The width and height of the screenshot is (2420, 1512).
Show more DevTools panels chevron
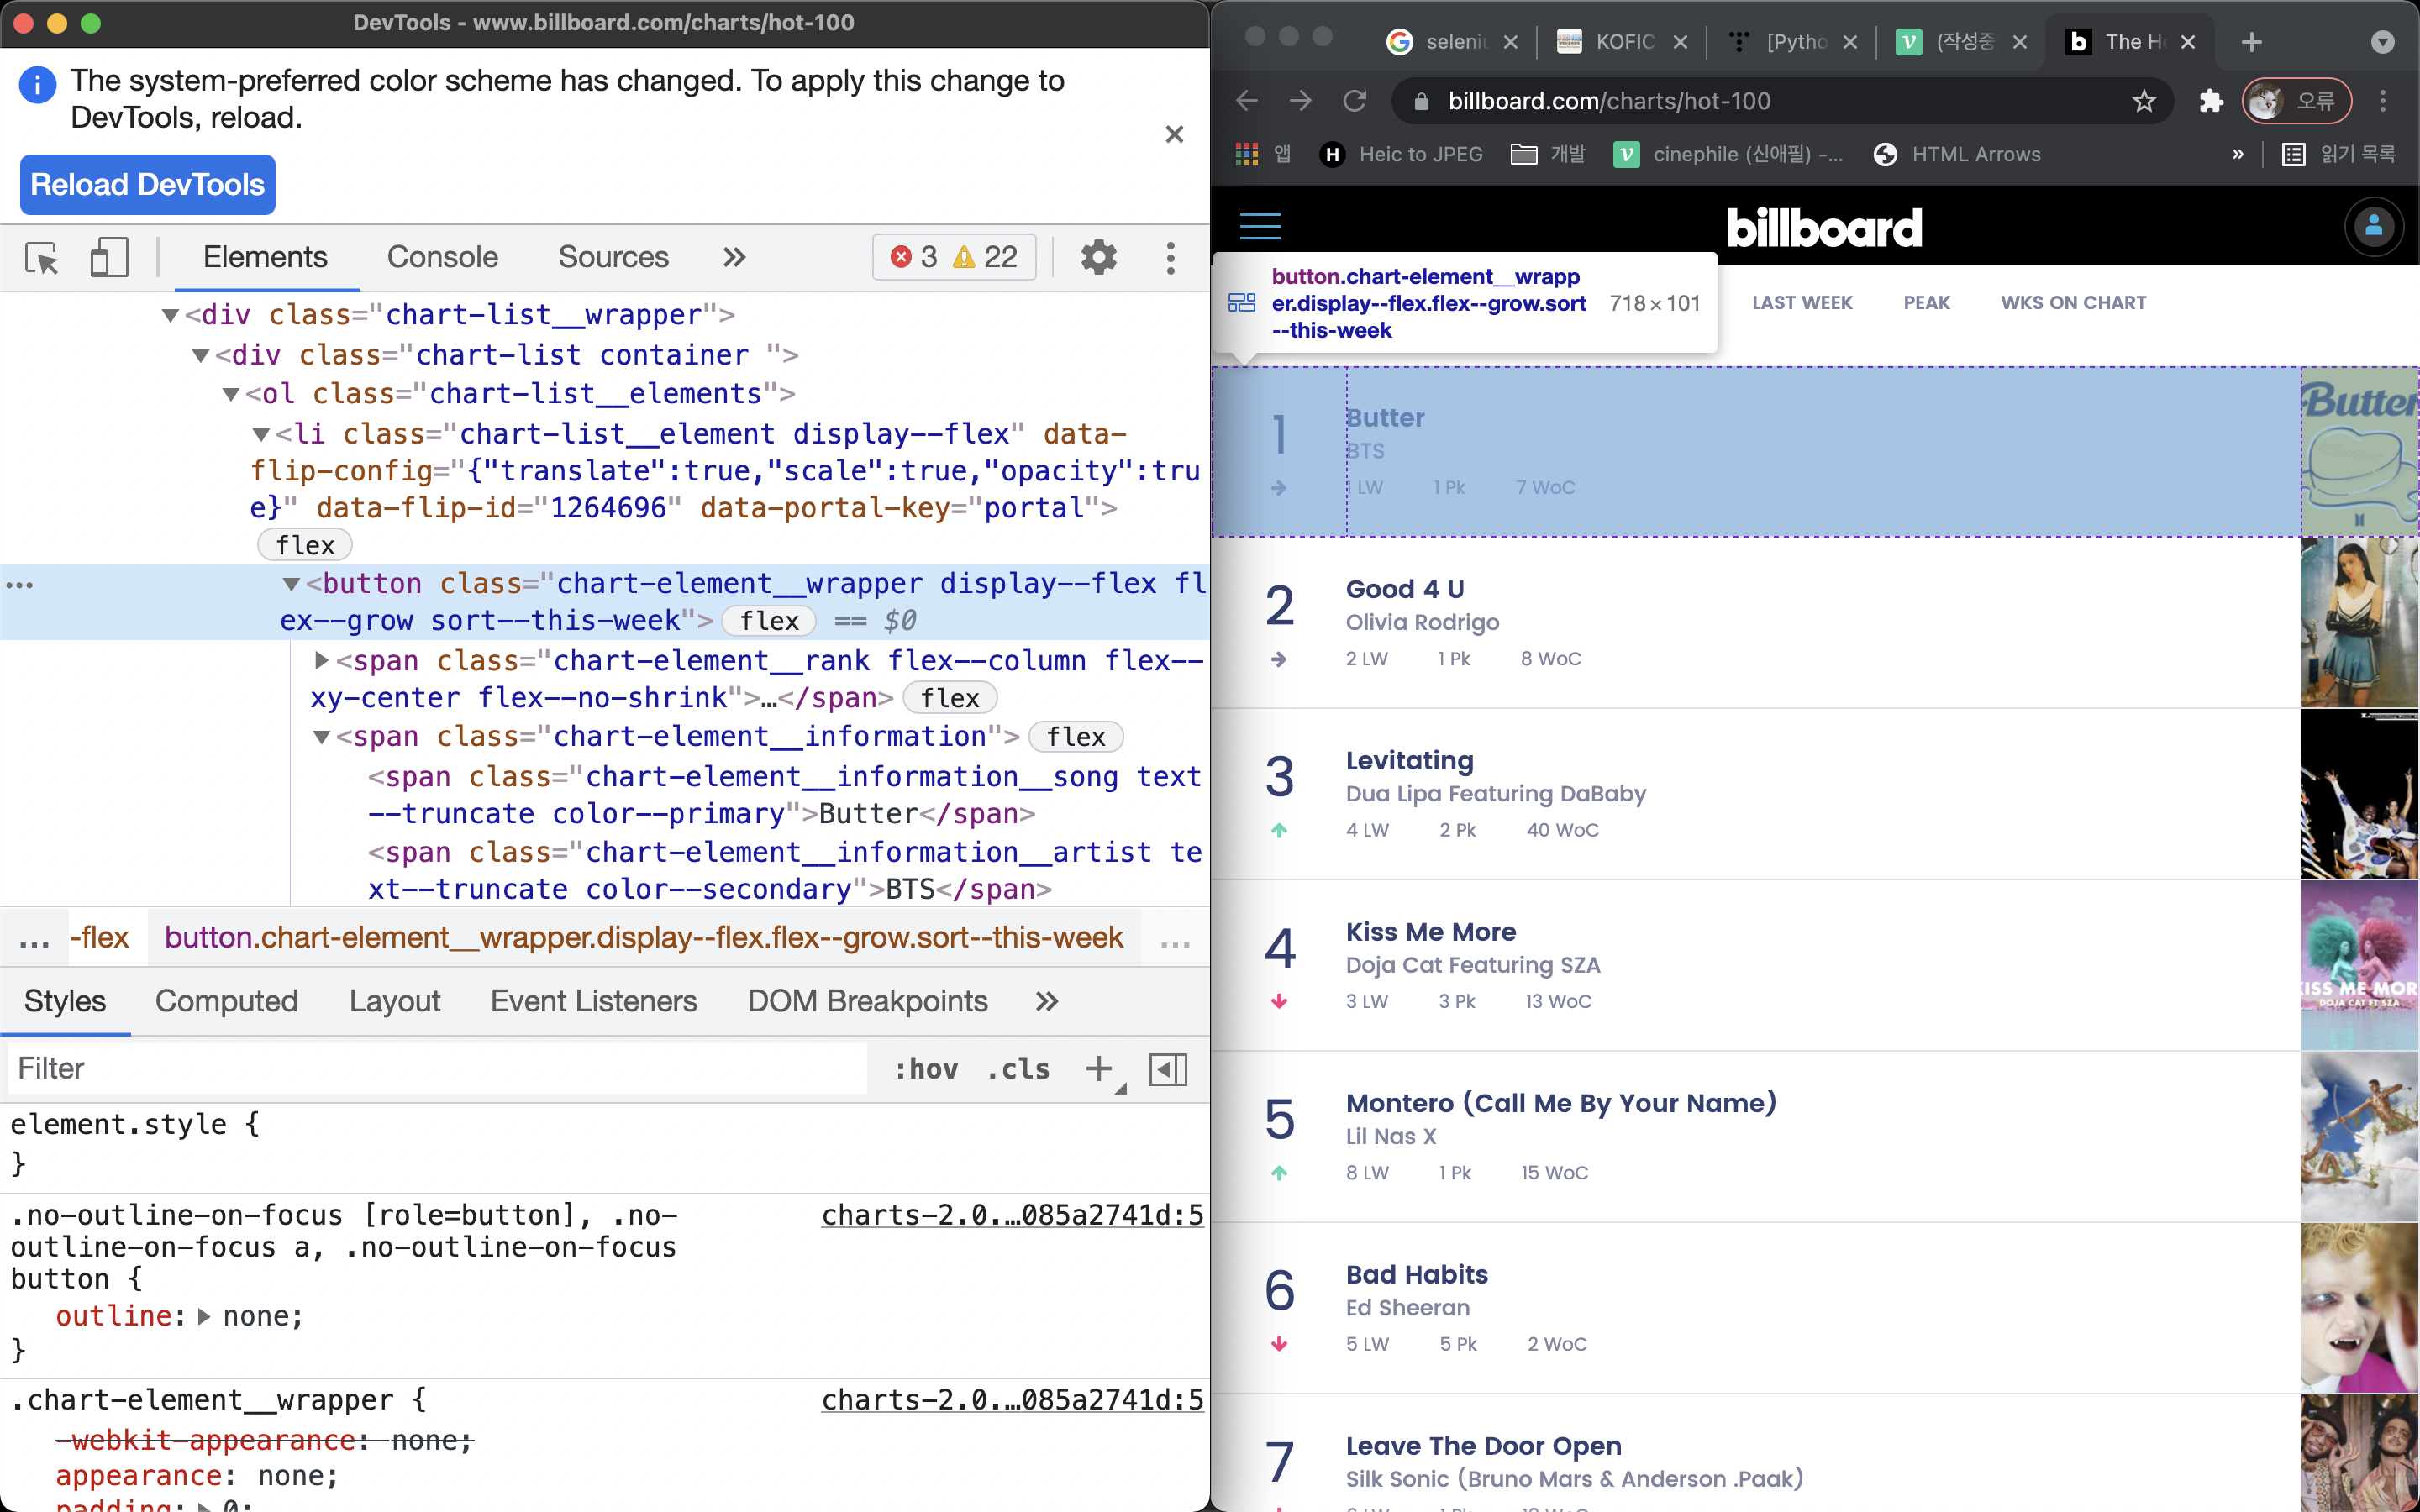click(734, 258)
